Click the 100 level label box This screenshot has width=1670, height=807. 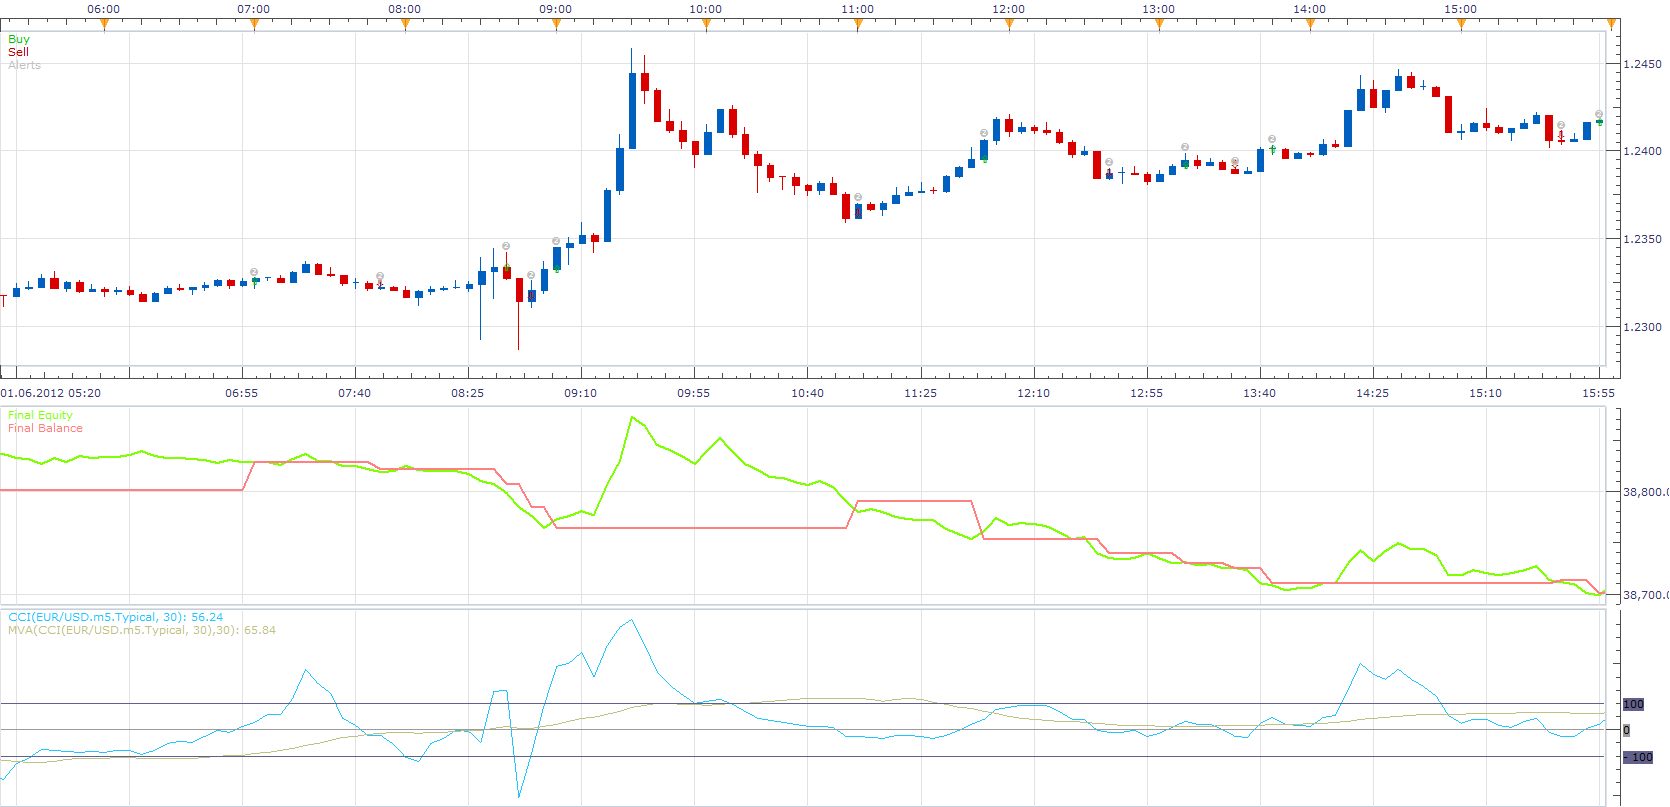coord(1633,704)
